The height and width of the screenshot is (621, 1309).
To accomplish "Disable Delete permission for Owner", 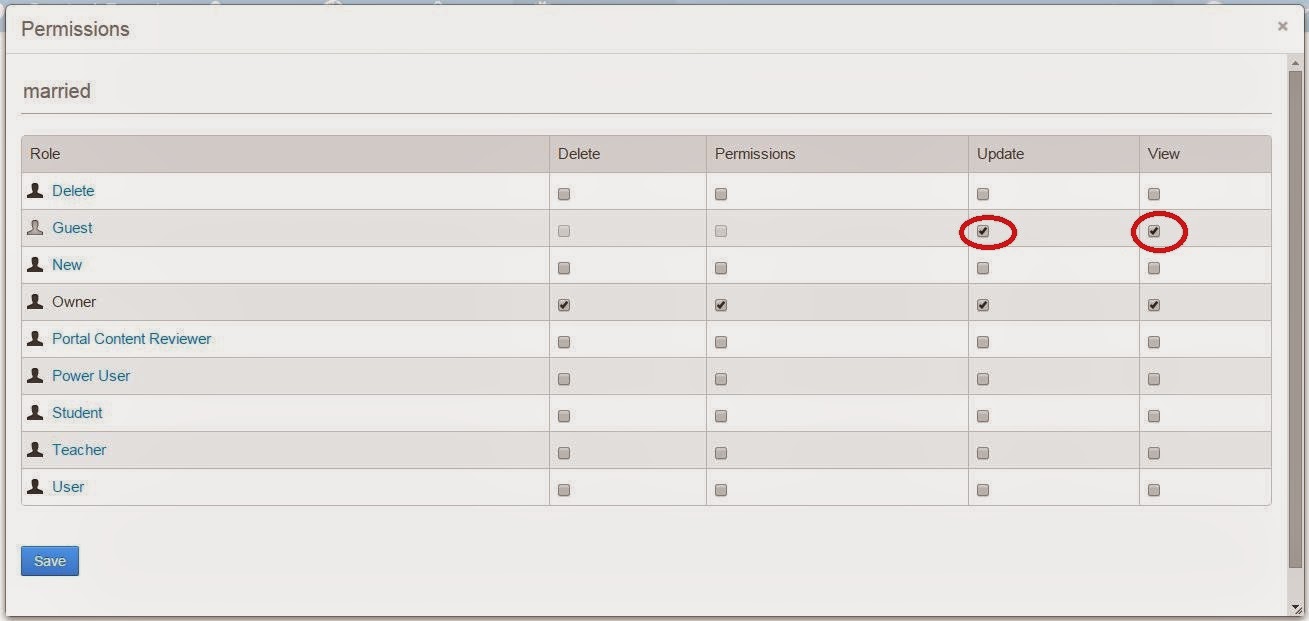I will 563,304.
